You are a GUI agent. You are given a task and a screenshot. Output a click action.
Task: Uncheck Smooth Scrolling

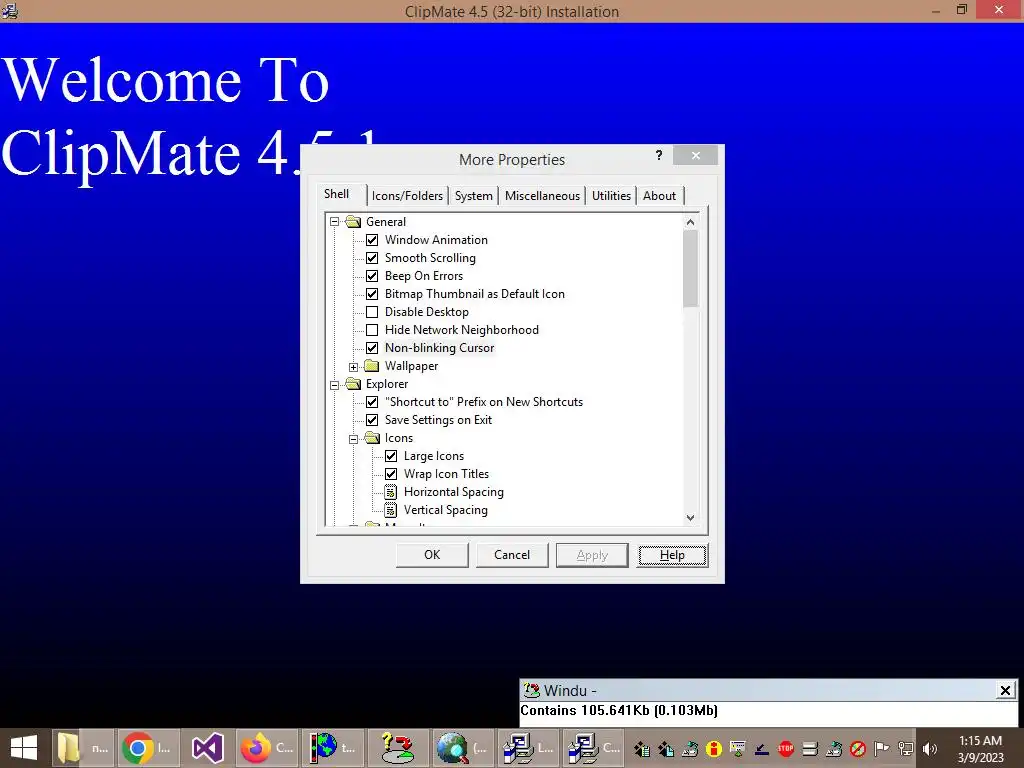click(x=372, y=258)
